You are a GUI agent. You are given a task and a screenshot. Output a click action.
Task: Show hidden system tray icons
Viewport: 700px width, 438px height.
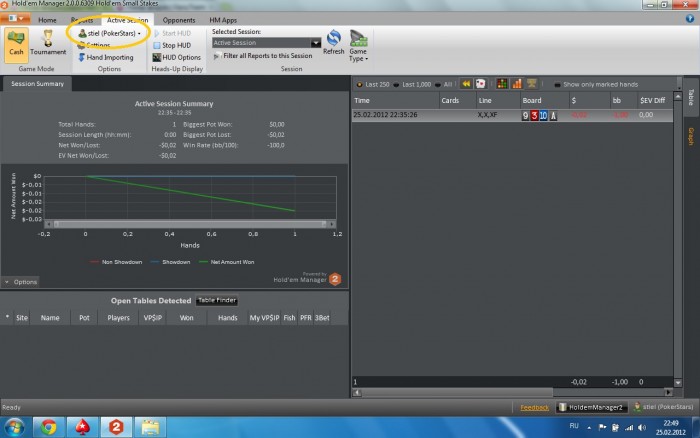(x=589, y=428)
